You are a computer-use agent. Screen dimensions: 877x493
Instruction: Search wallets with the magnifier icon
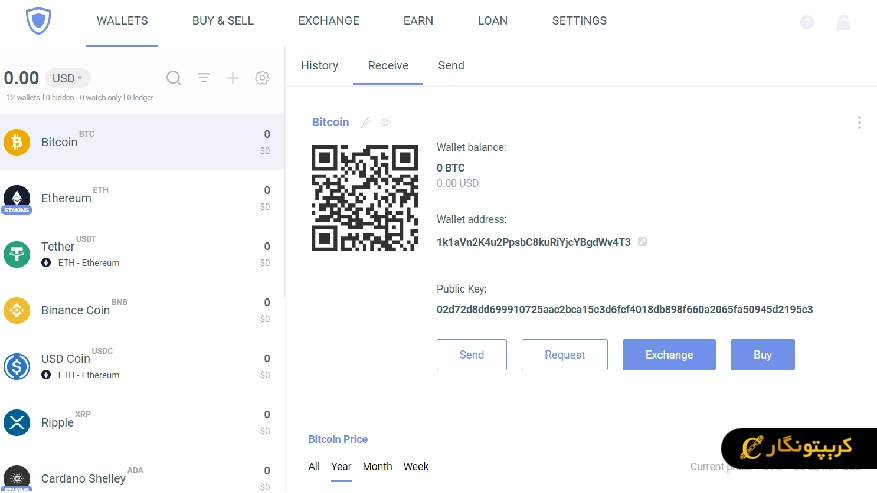pyautogui.click(x=173, y=78)
